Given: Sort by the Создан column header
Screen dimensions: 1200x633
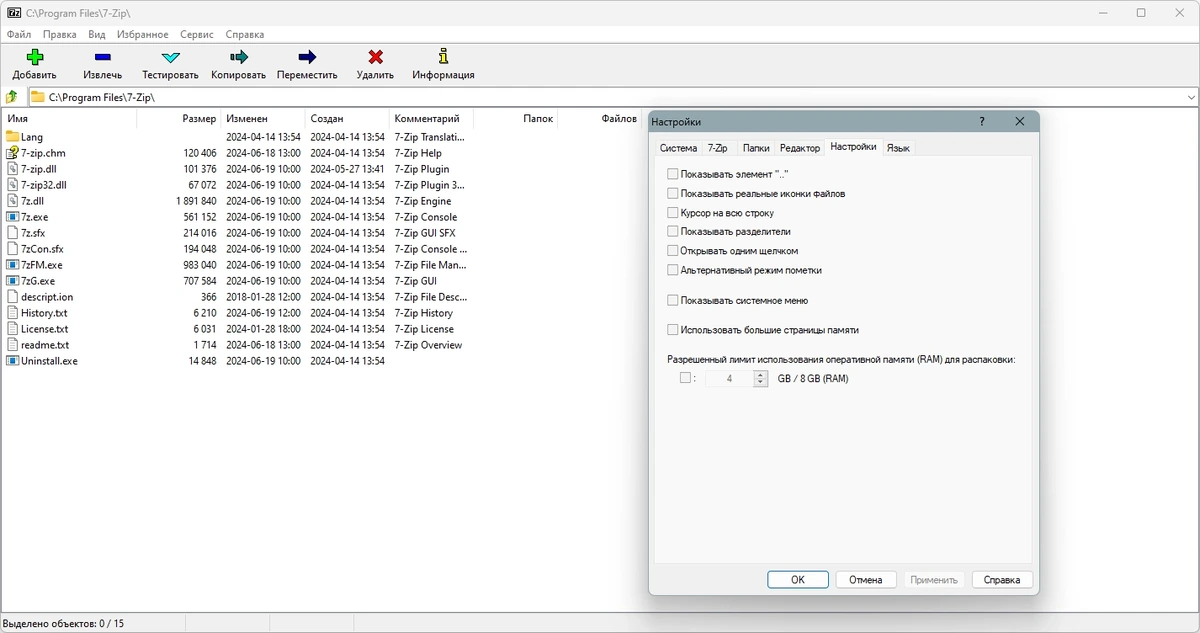Looking at the screenshot, I should tap(347, 118).
